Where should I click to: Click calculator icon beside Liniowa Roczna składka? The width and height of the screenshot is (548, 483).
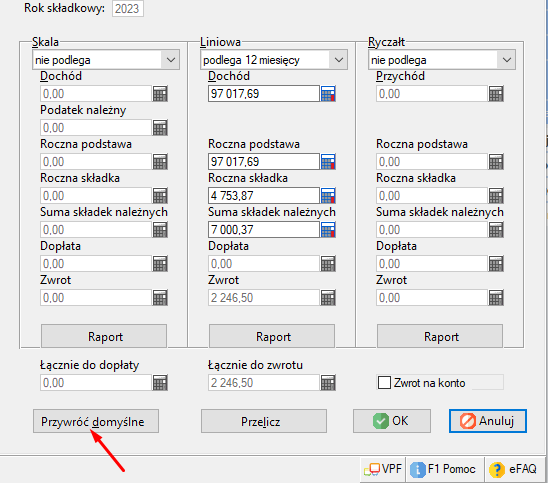(328, 195)
